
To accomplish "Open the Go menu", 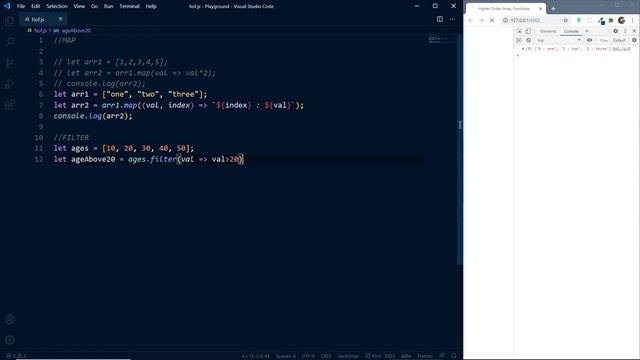I will (94, 6).
